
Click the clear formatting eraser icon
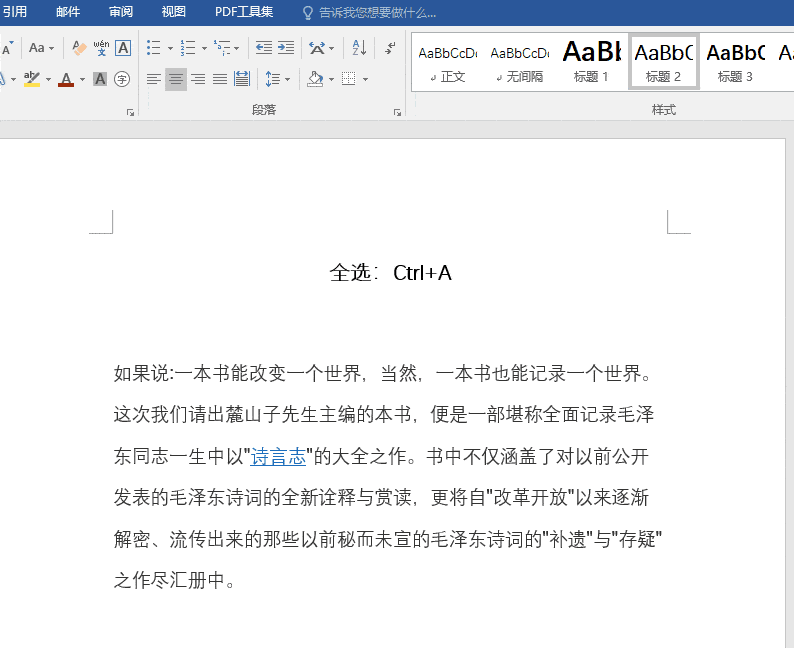(79, 48)
